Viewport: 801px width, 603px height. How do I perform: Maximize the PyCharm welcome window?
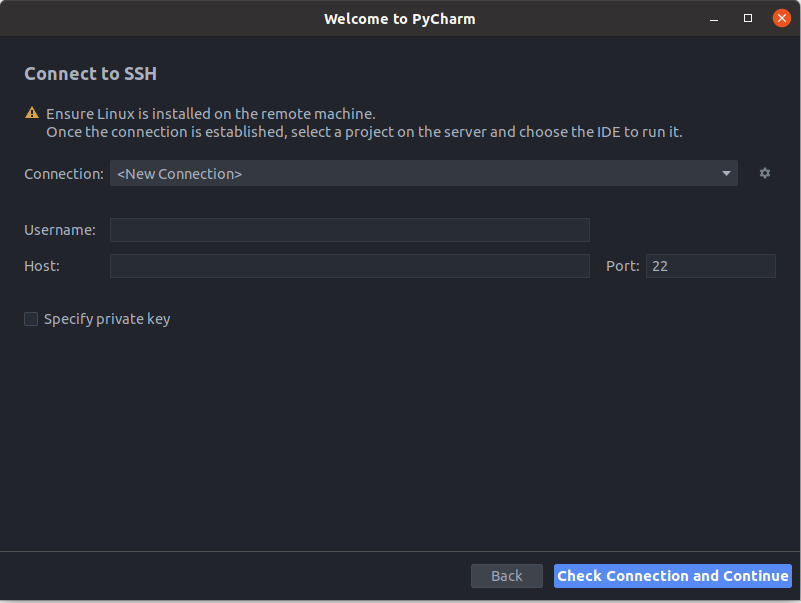click(x=747, y=18)
